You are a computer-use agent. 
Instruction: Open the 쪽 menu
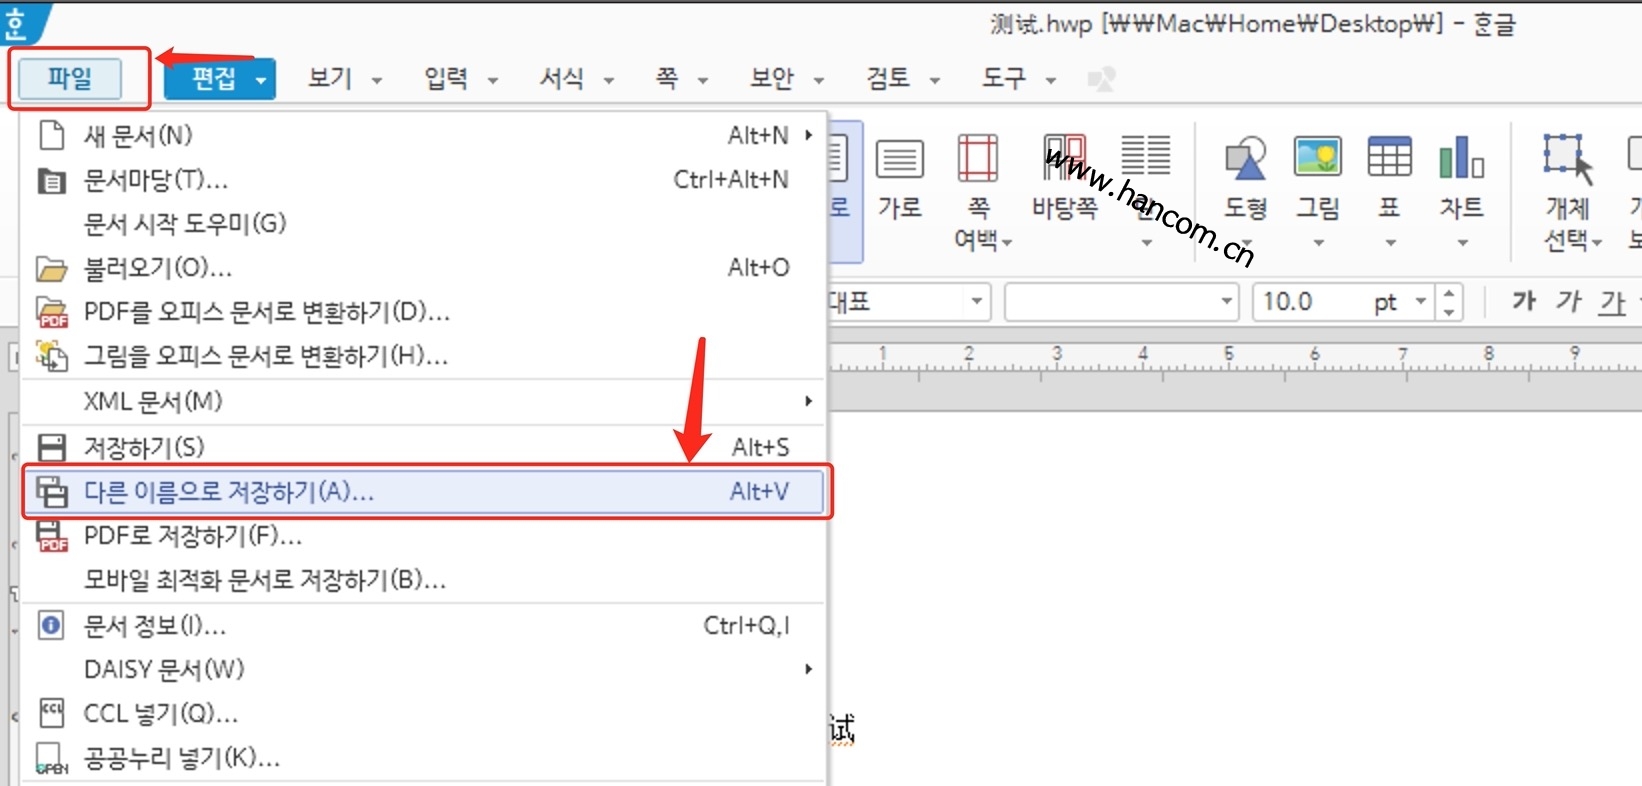pyautogui.click(x=667, y=78)
